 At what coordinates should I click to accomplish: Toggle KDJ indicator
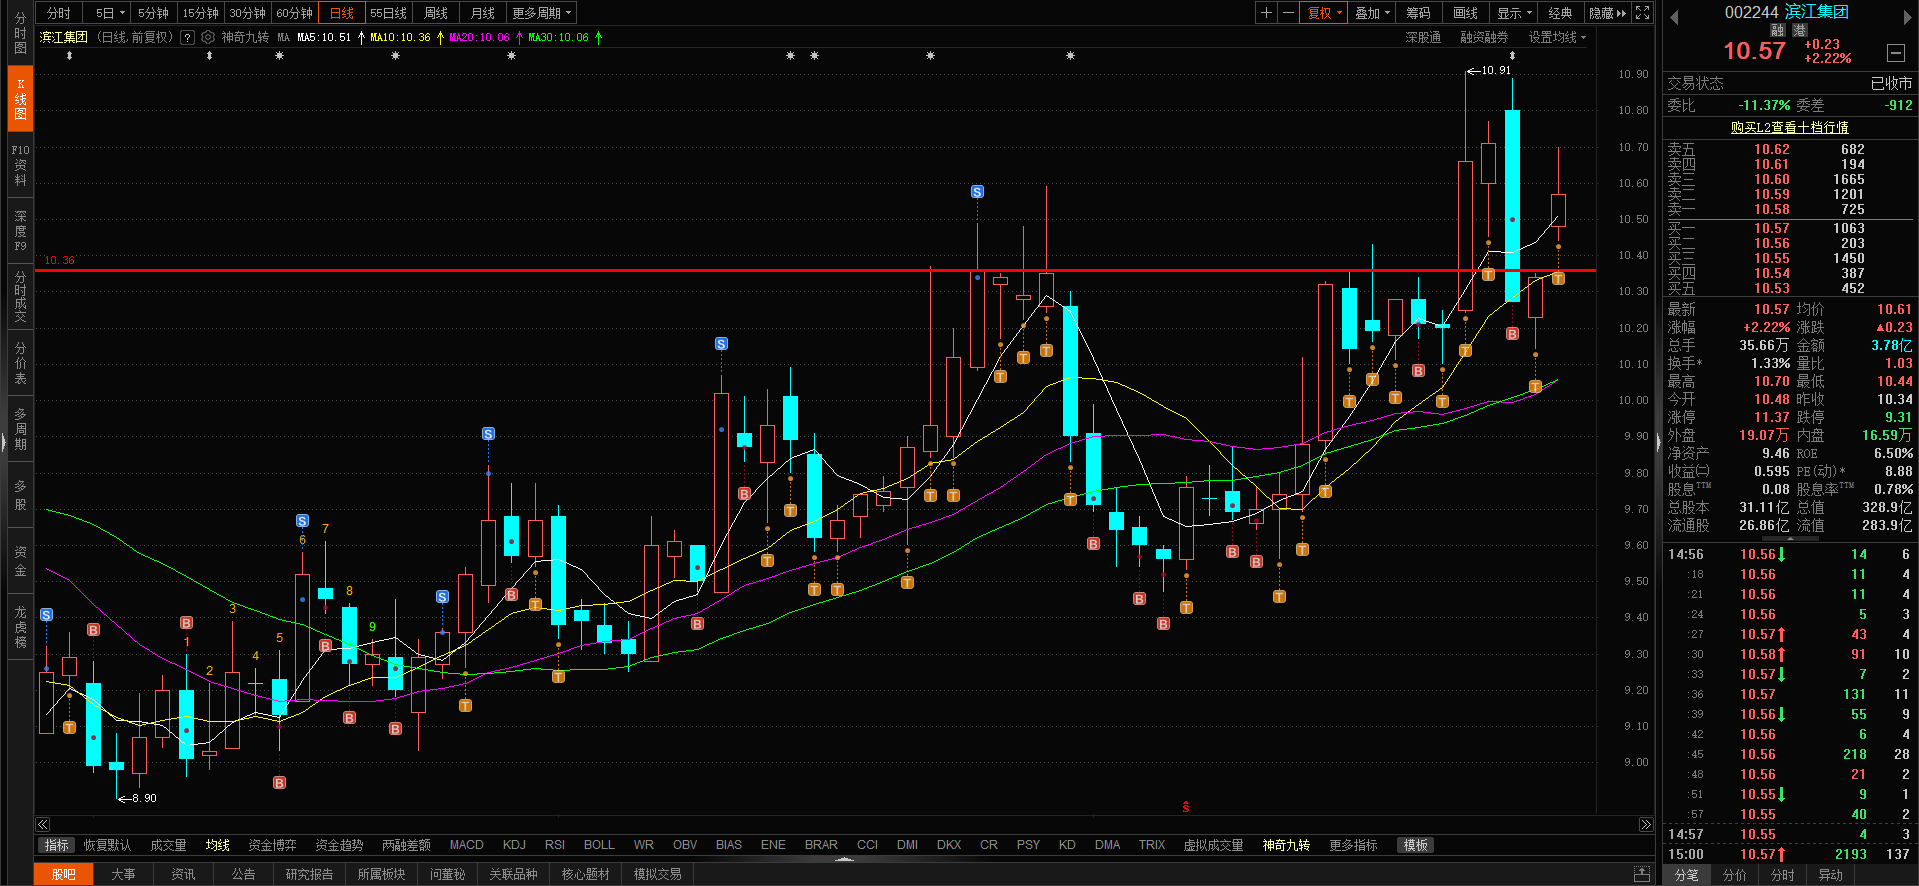(x=514, y=845)
